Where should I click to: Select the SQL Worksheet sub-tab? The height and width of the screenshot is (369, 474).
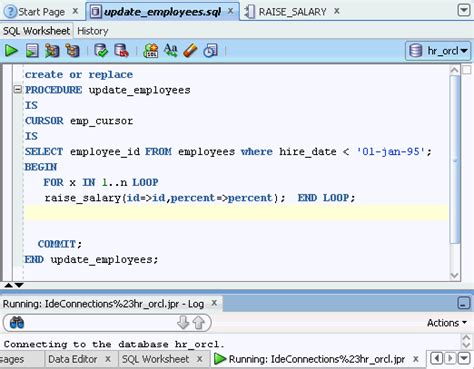point(36,31)
